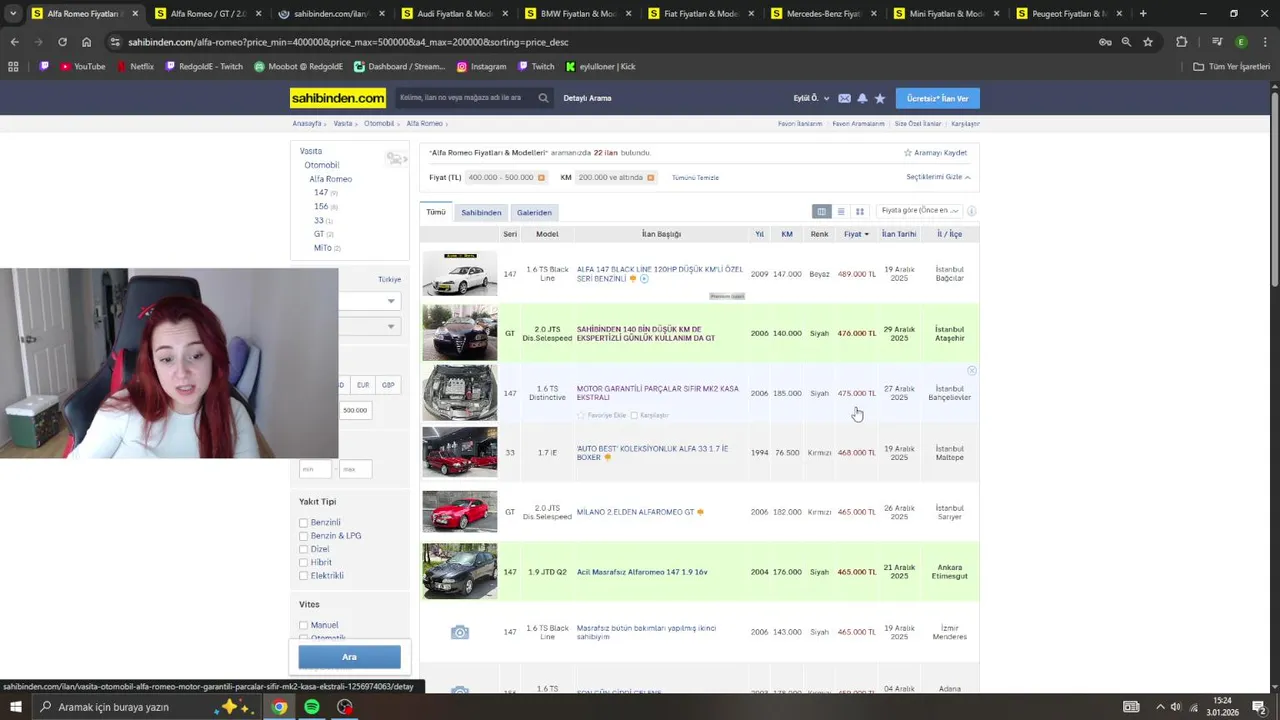Switch to gallery grid view icon
1280x720 pixels.
pos(859,211)
